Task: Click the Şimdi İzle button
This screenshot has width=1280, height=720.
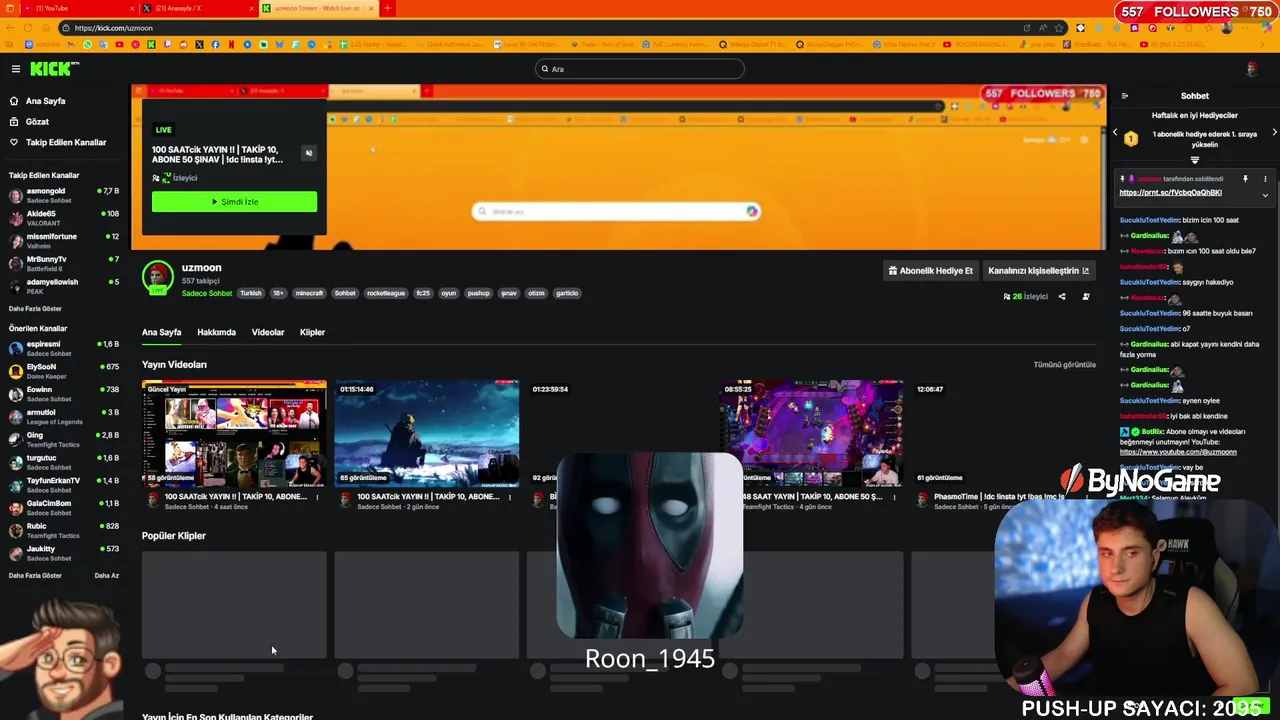Action: click(234, 202)
